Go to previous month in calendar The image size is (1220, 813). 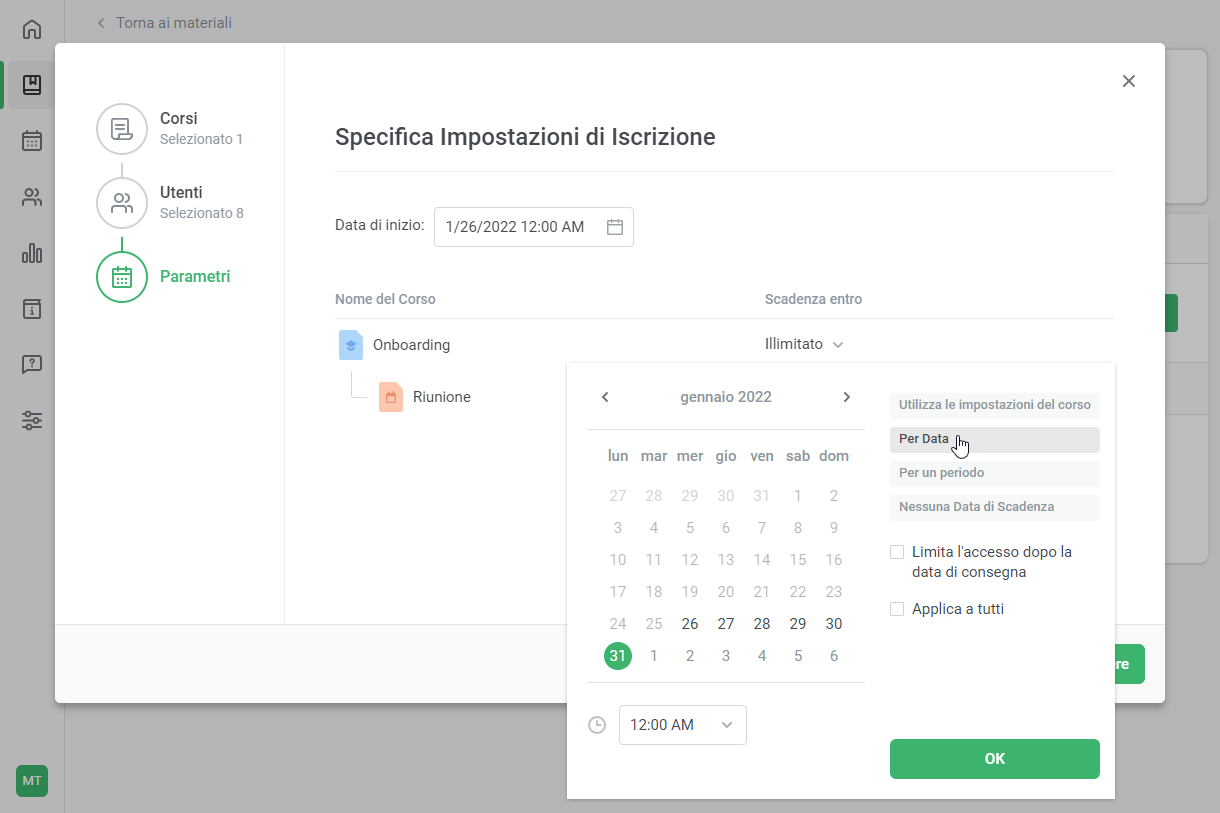tap(605, 397)
